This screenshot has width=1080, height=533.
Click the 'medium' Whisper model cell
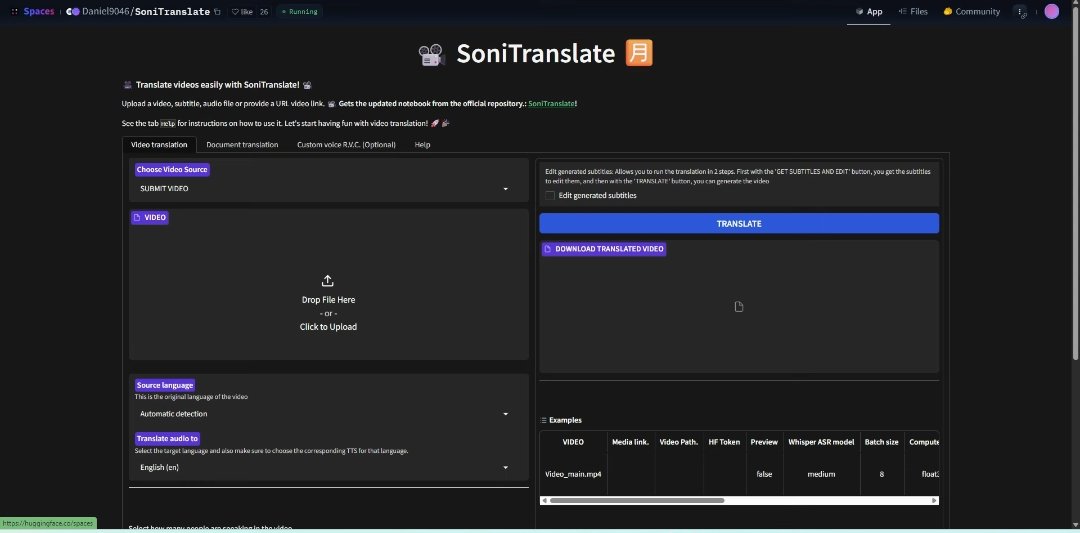point(821,474)
